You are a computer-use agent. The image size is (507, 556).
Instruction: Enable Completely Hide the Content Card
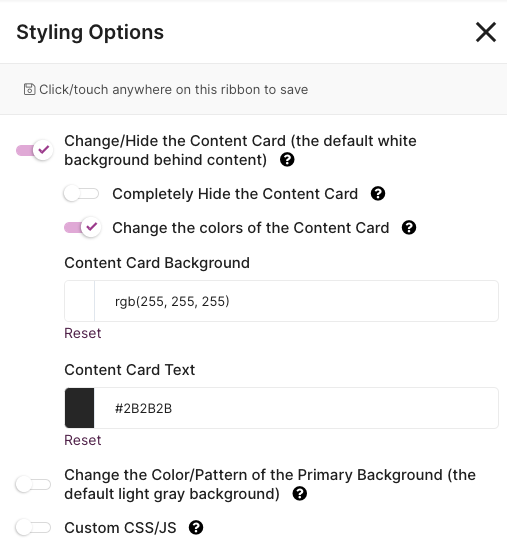click(82, 194)
